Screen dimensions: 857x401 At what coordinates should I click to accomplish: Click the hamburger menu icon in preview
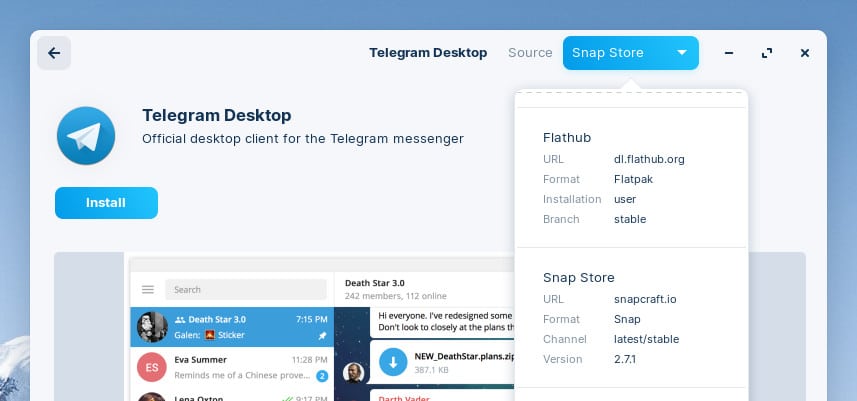[148, 290]
